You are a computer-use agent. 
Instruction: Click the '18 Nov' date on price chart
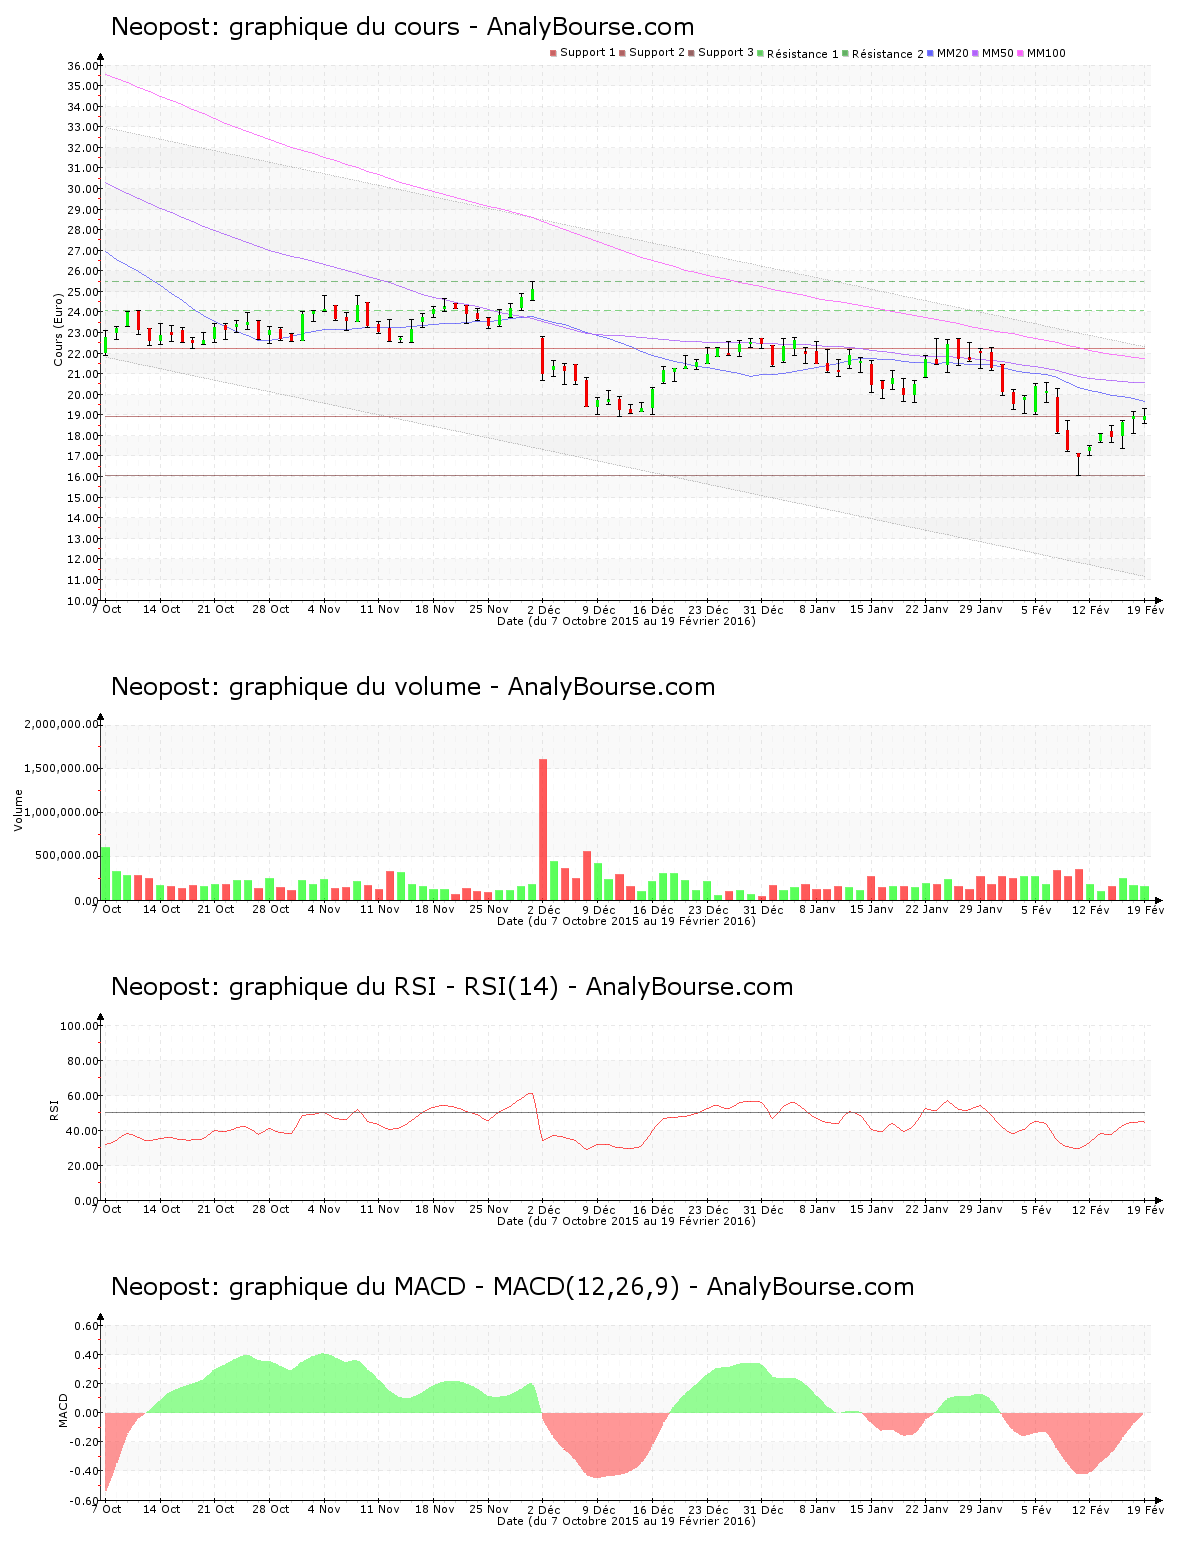[435, 610]
